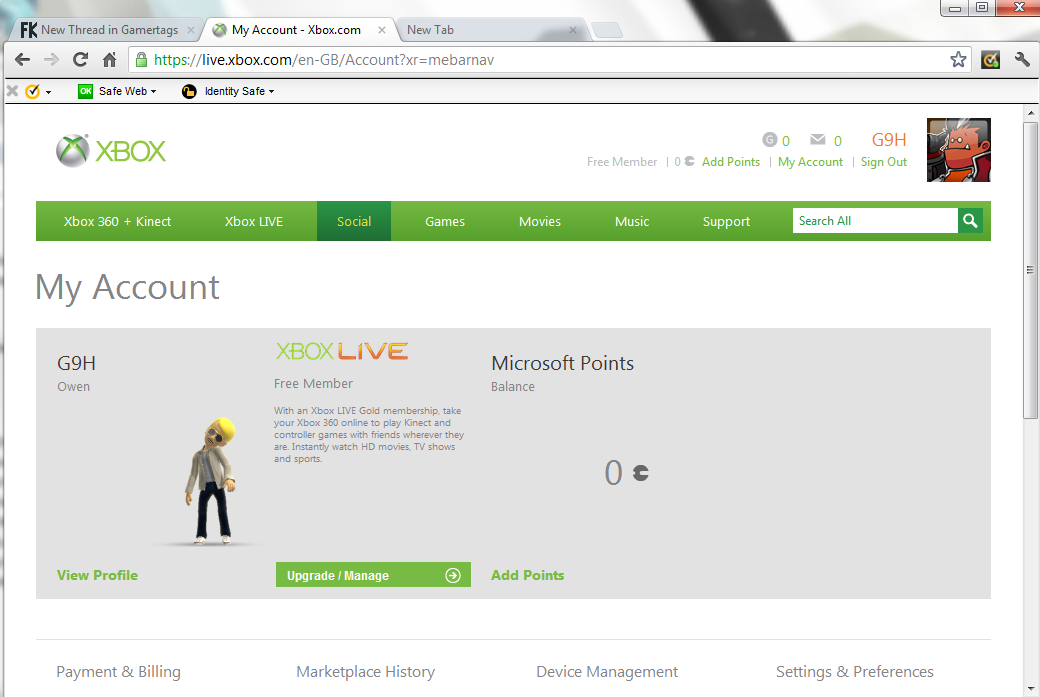Click the green padlock security icon
This screenshot has width=1040, height=697.
pyautogui.click(x=141, y=60)
